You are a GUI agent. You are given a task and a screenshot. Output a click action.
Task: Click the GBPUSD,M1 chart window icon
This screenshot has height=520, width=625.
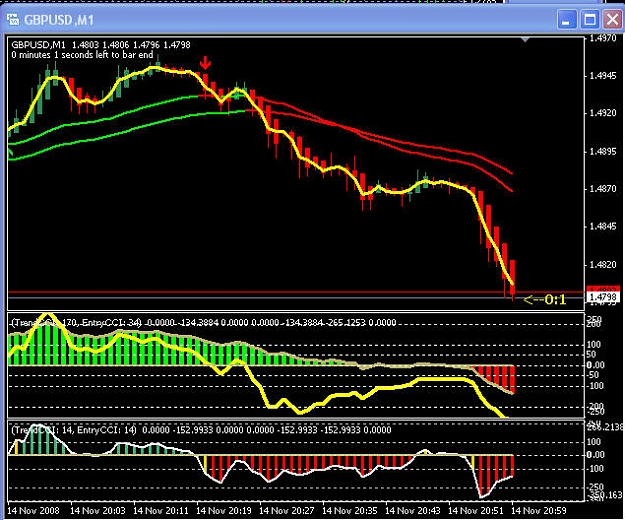13,19
